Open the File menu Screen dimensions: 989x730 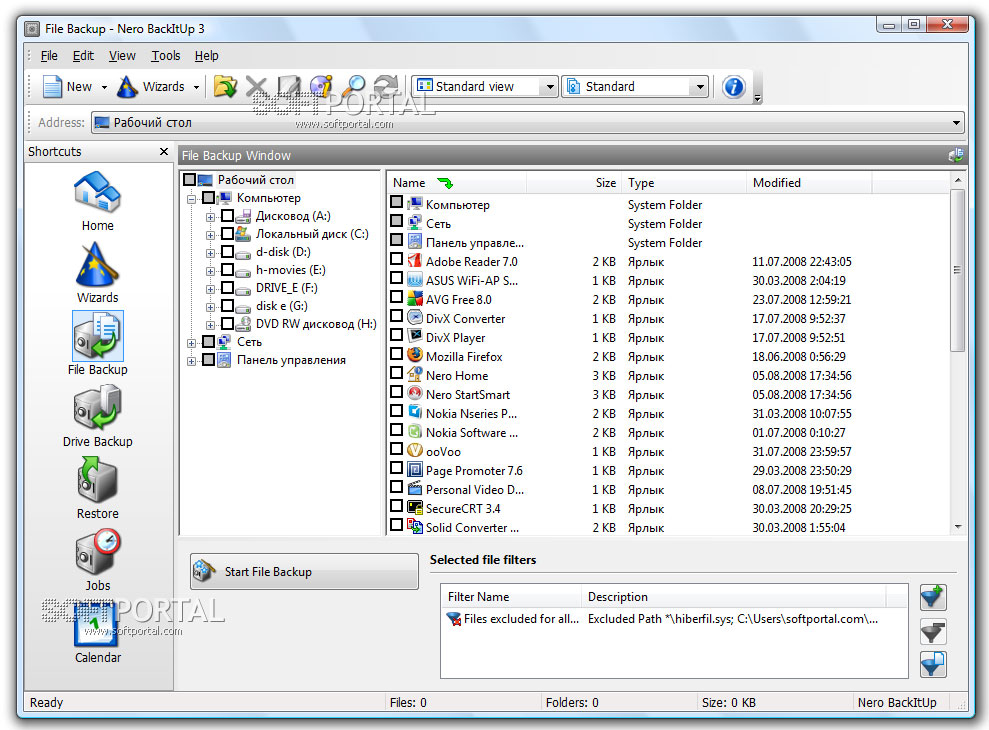49,56
